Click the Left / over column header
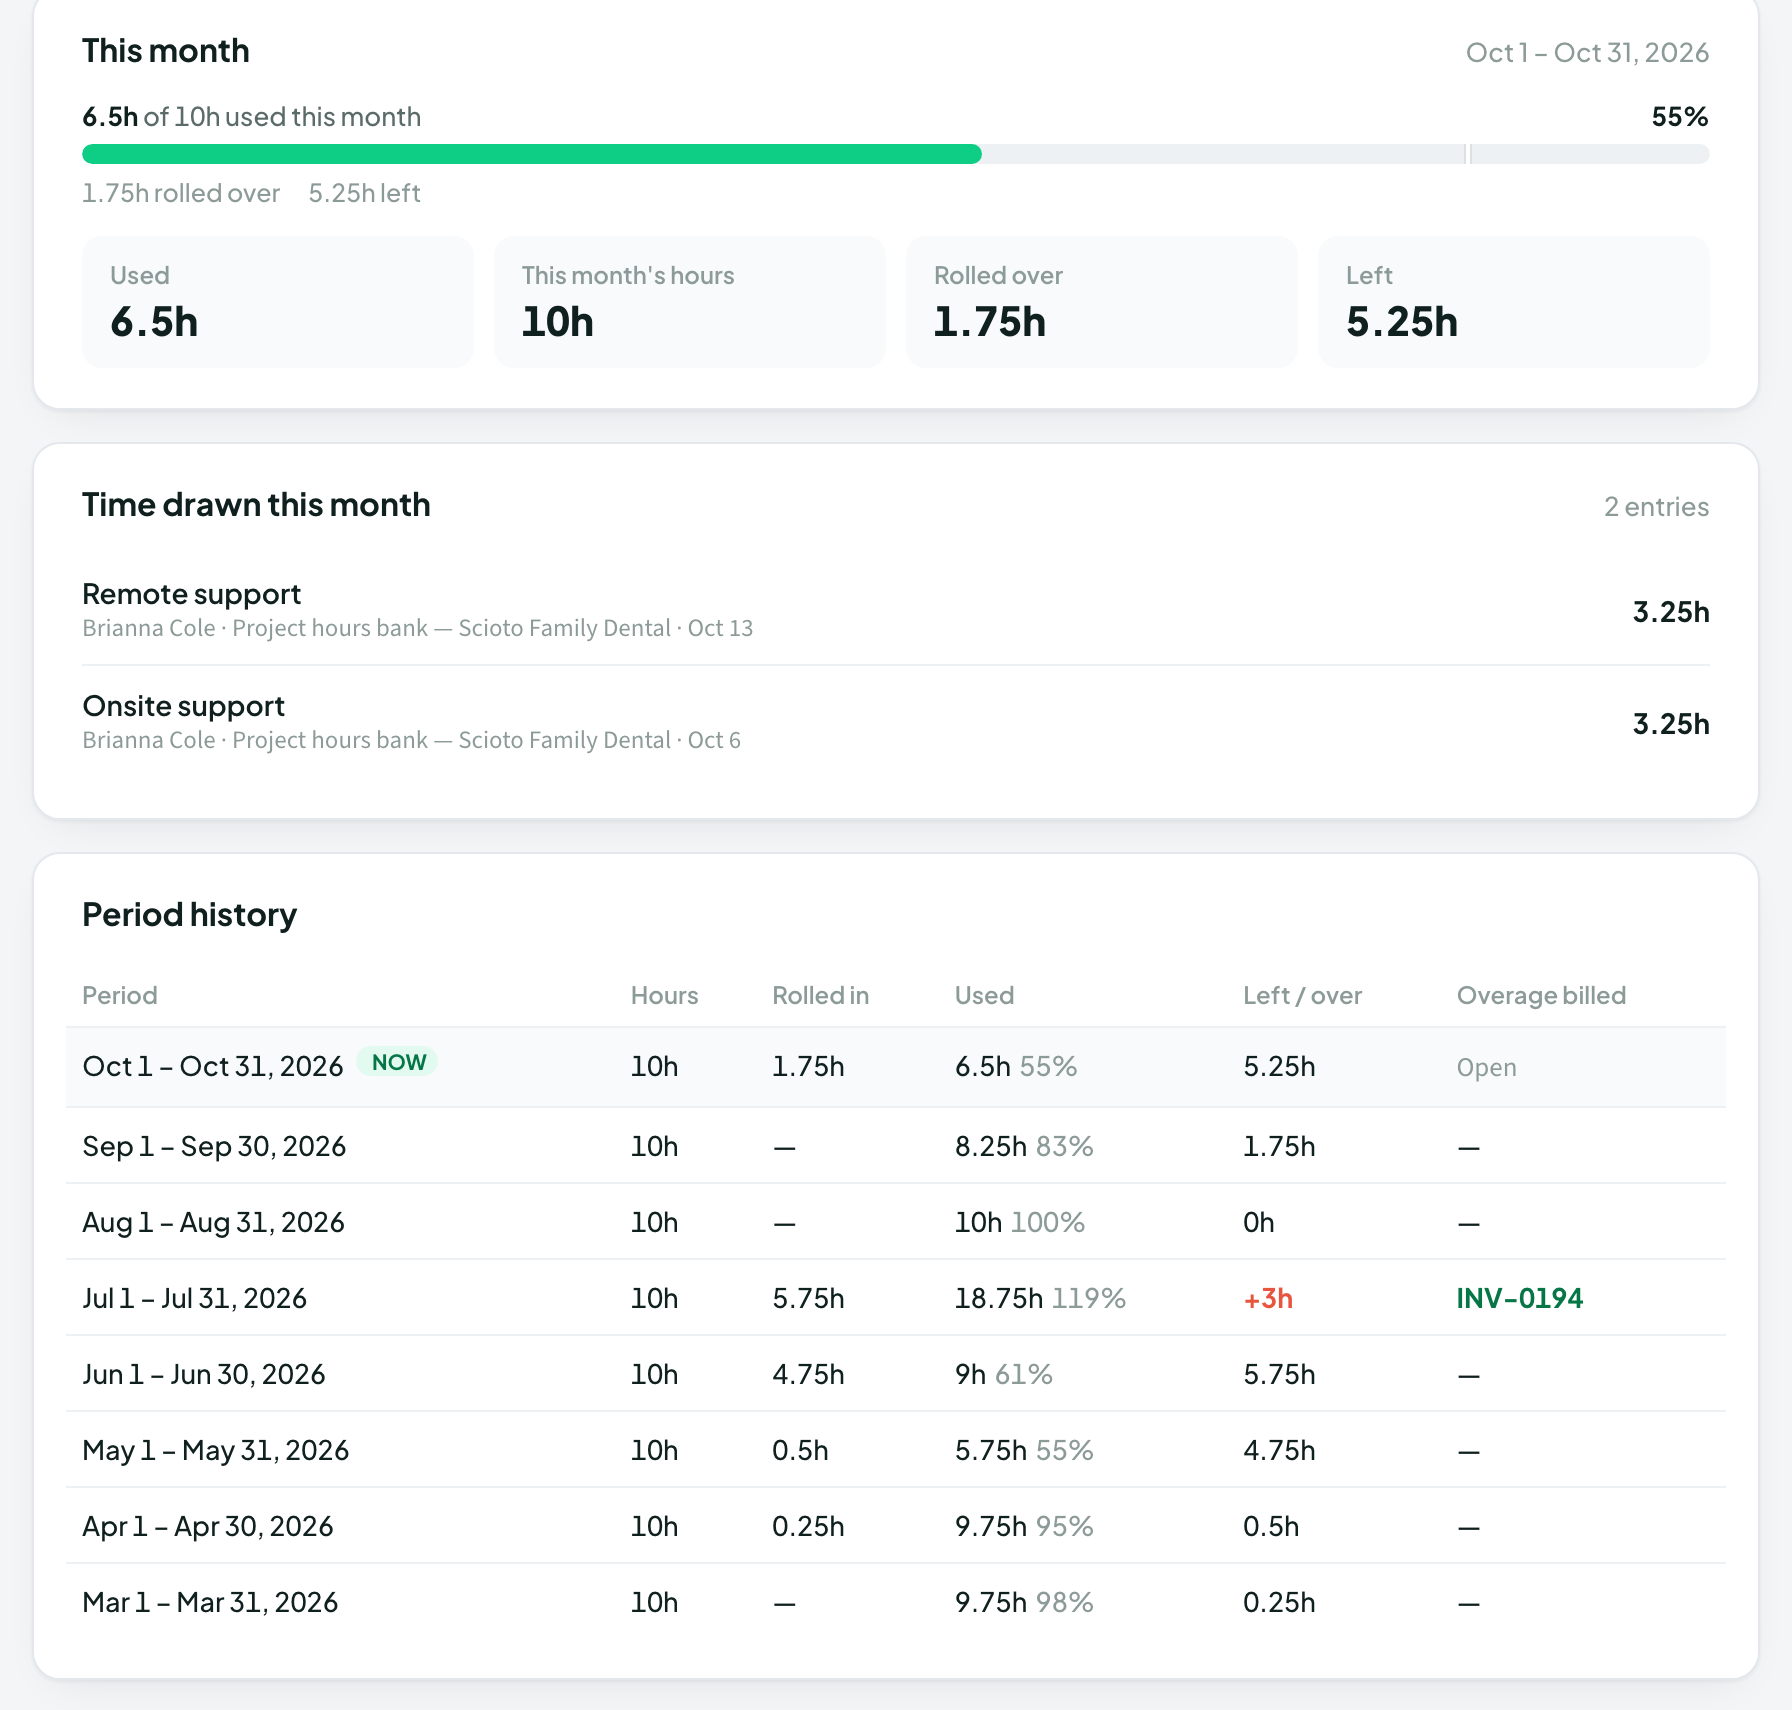Screen dimensions: 1792x1710 1302,995
